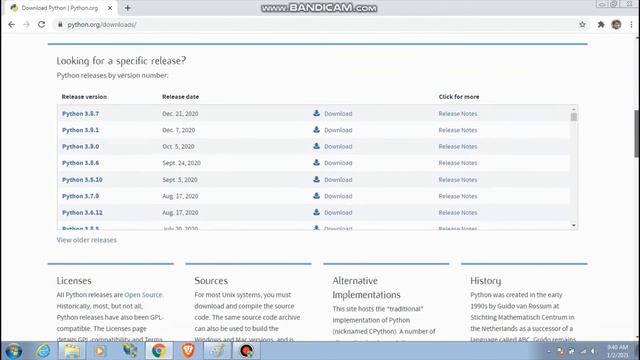Open the Chrome three-dot menu
The image size is (640, 360).
tap(631, 24)
